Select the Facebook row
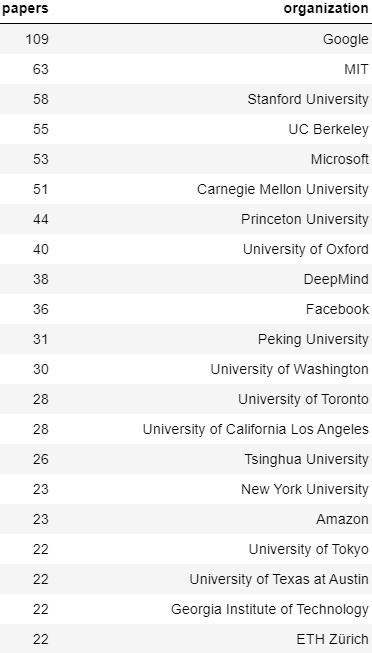The width and height of the screenshot is (372, 653). tap(186, 309)
